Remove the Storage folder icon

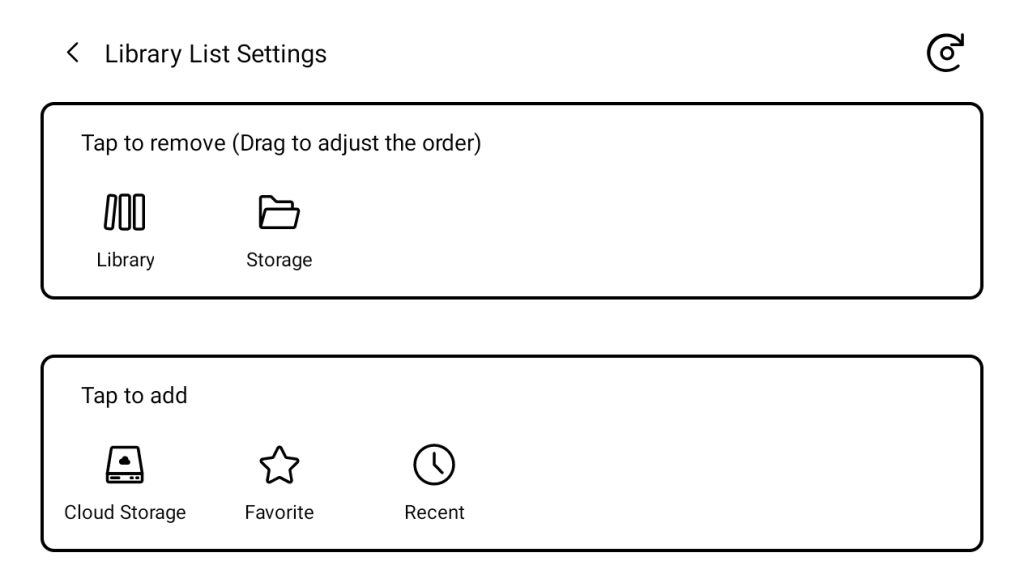point(279,212)
